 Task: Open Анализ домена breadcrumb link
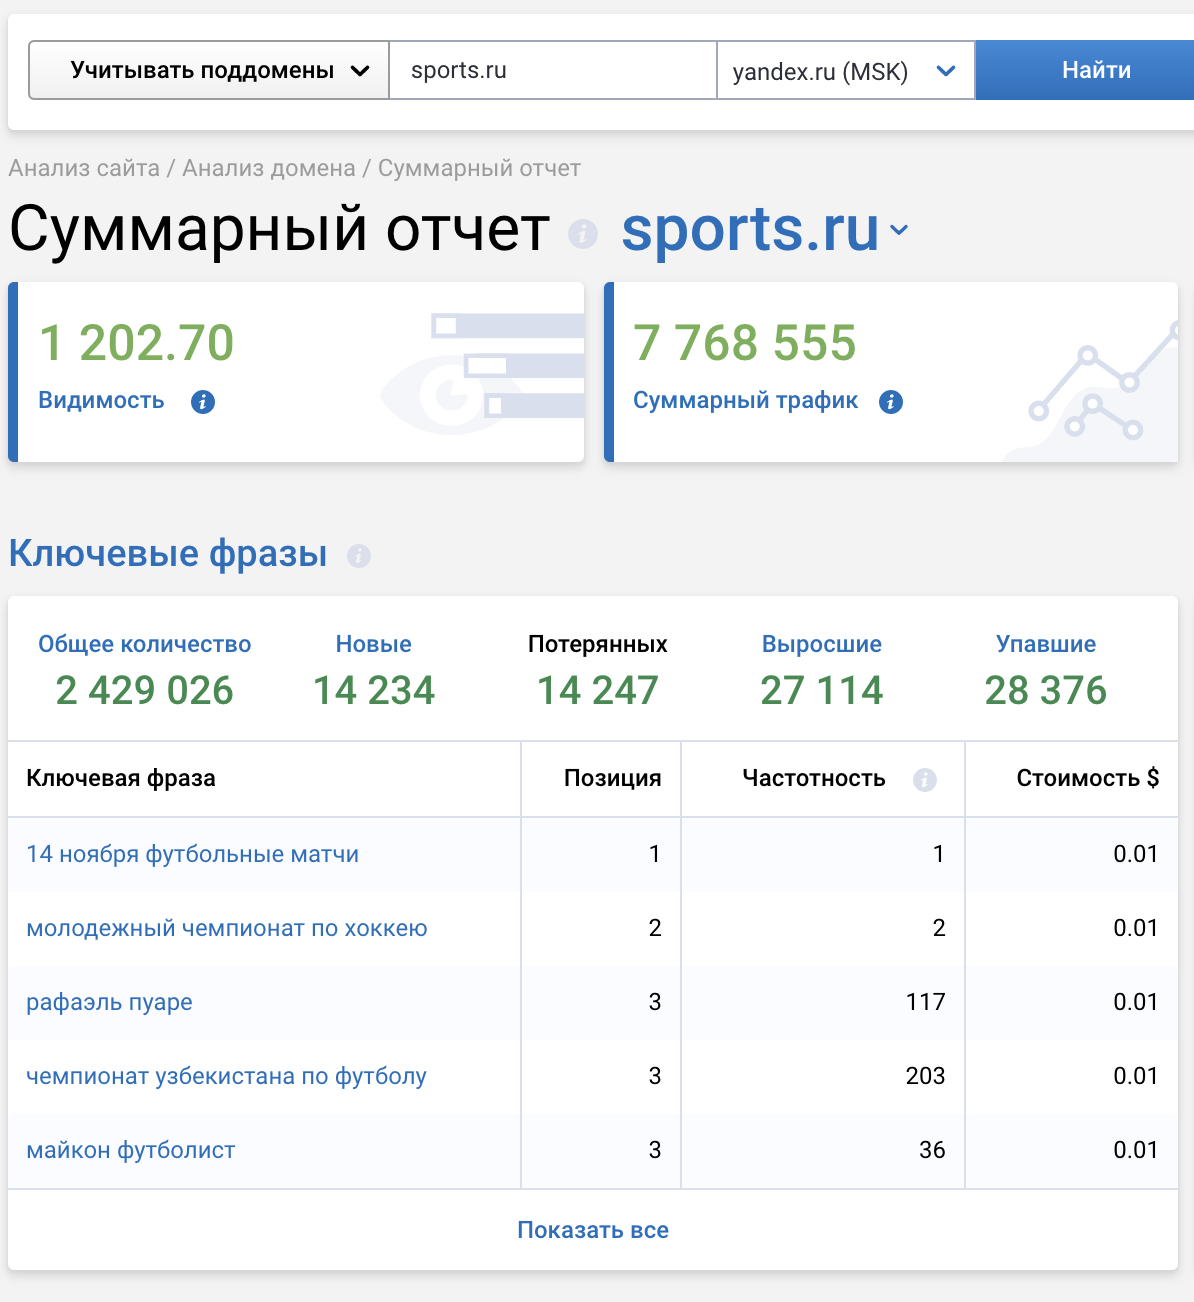[x=269, y=168]
